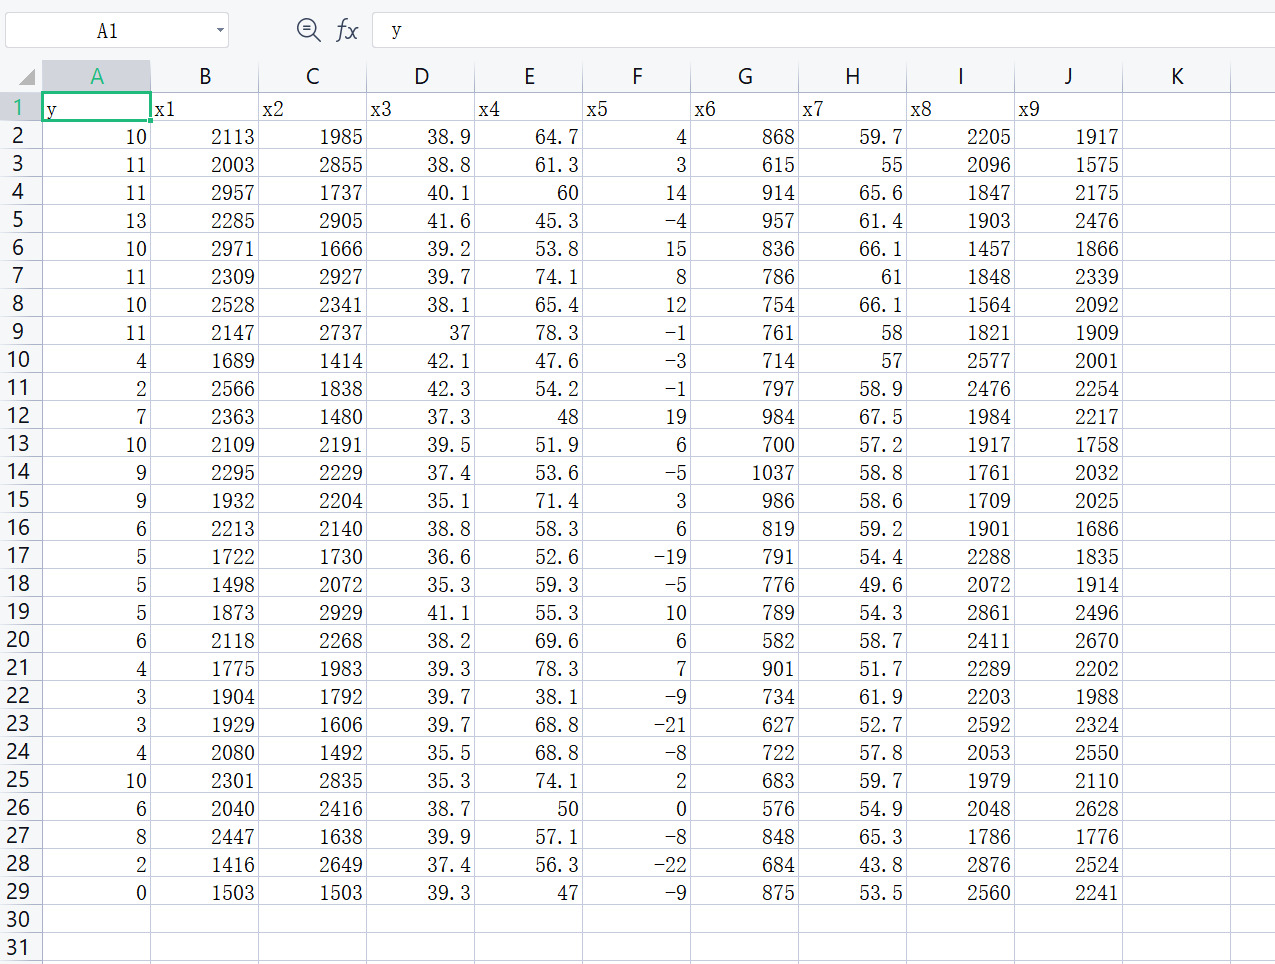This screenshot has width=1275, height=964.
Task: Select column D header
Action: pyautogui.click(x=421, y=76)
